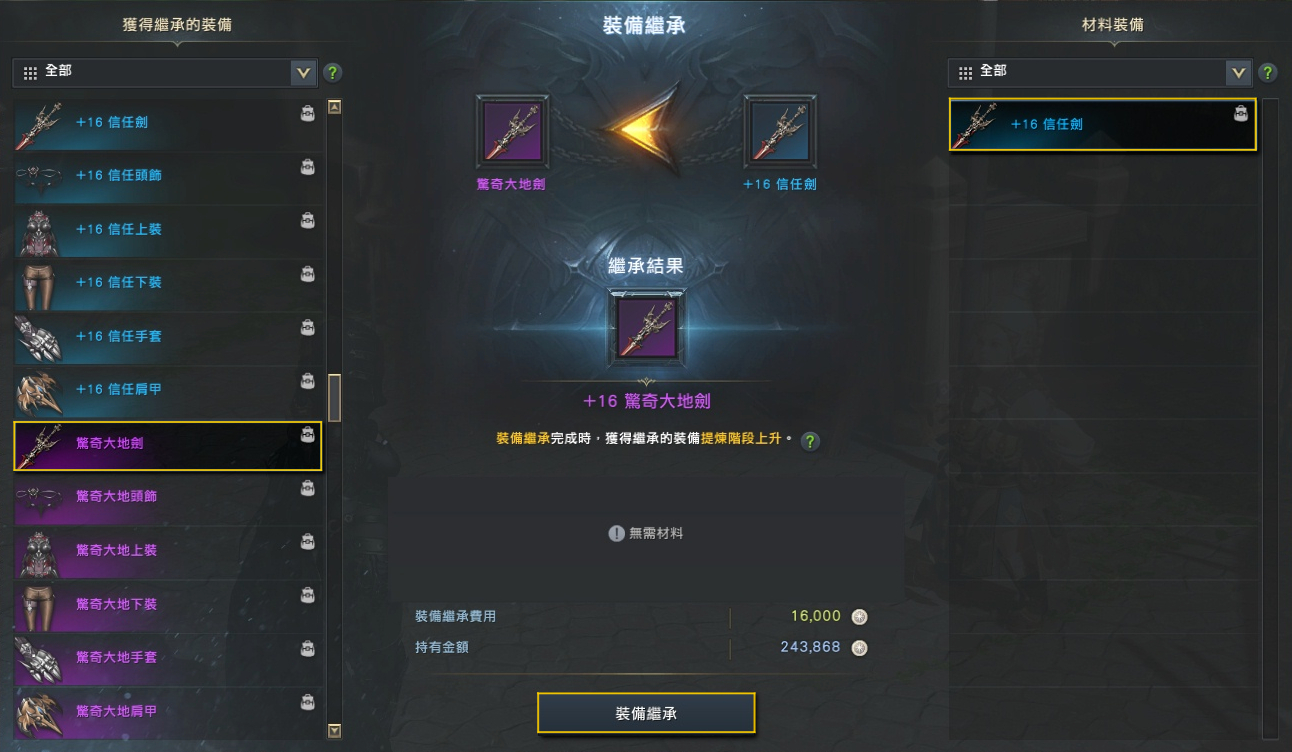Open the left 全部 filter dropdown
1292x752 pixels.
[165, 73]
